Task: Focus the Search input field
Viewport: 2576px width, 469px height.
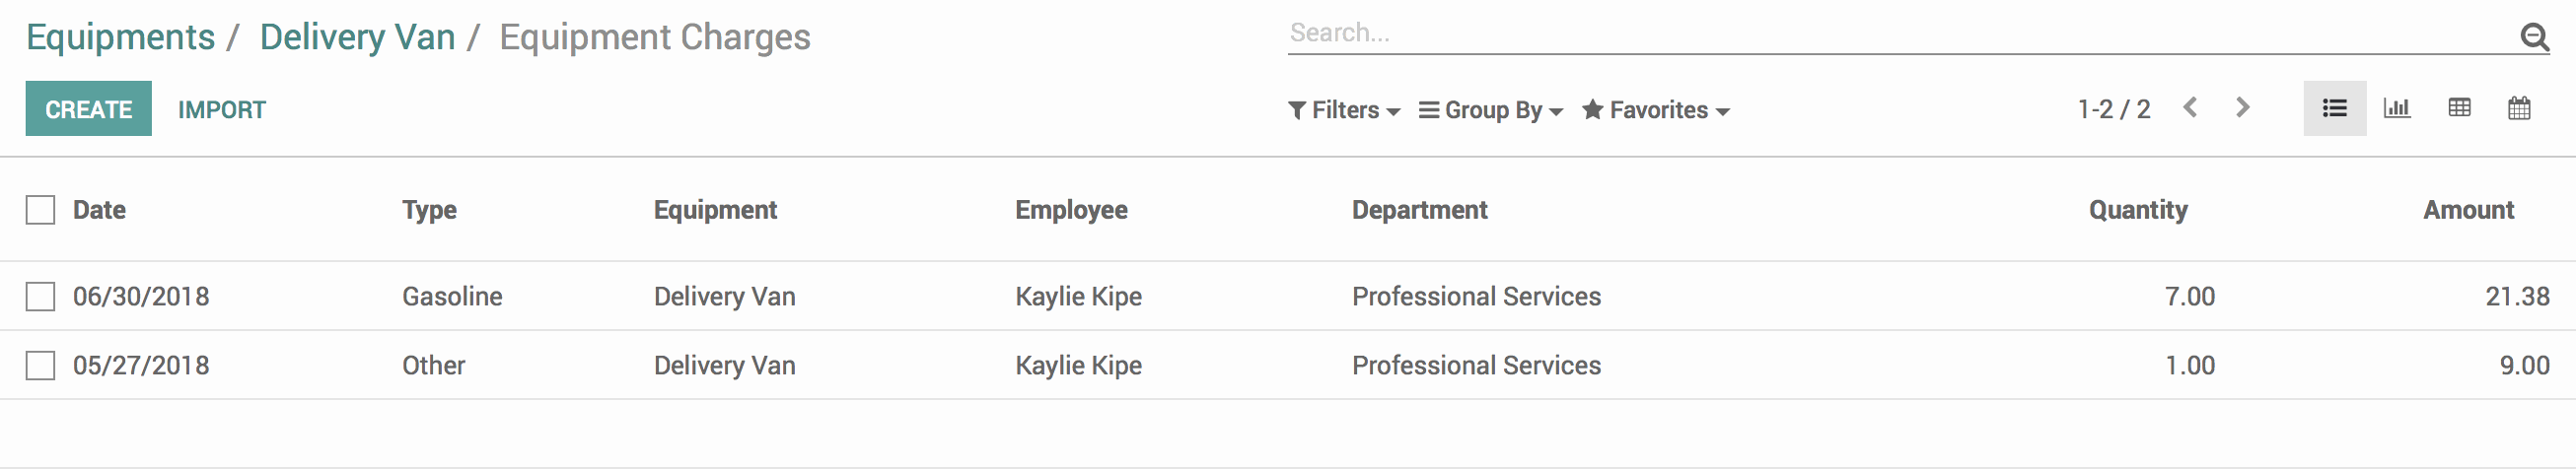Action: tap(1900, 33)
